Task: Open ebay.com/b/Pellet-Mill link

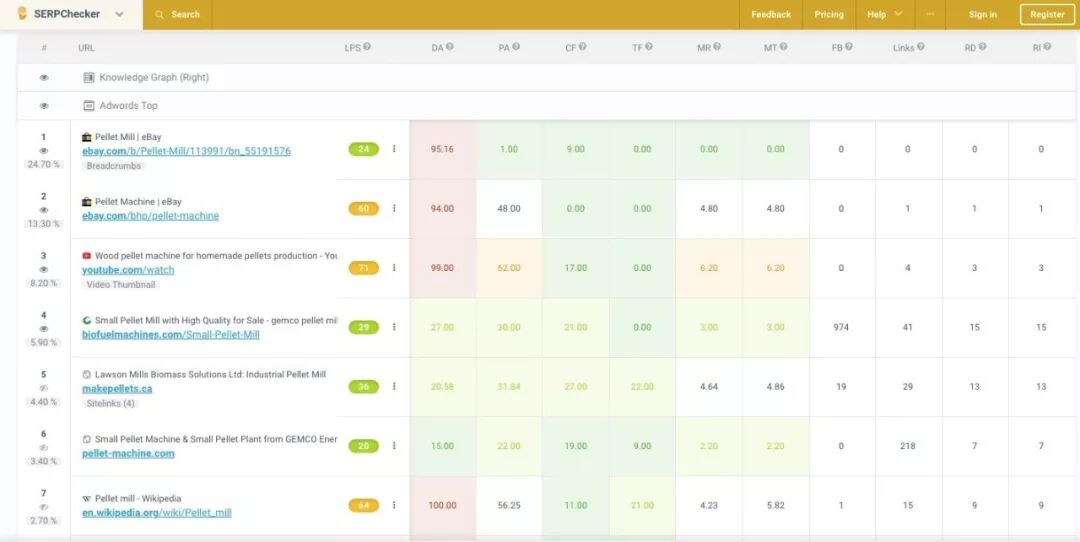Action: pos(186,151)
